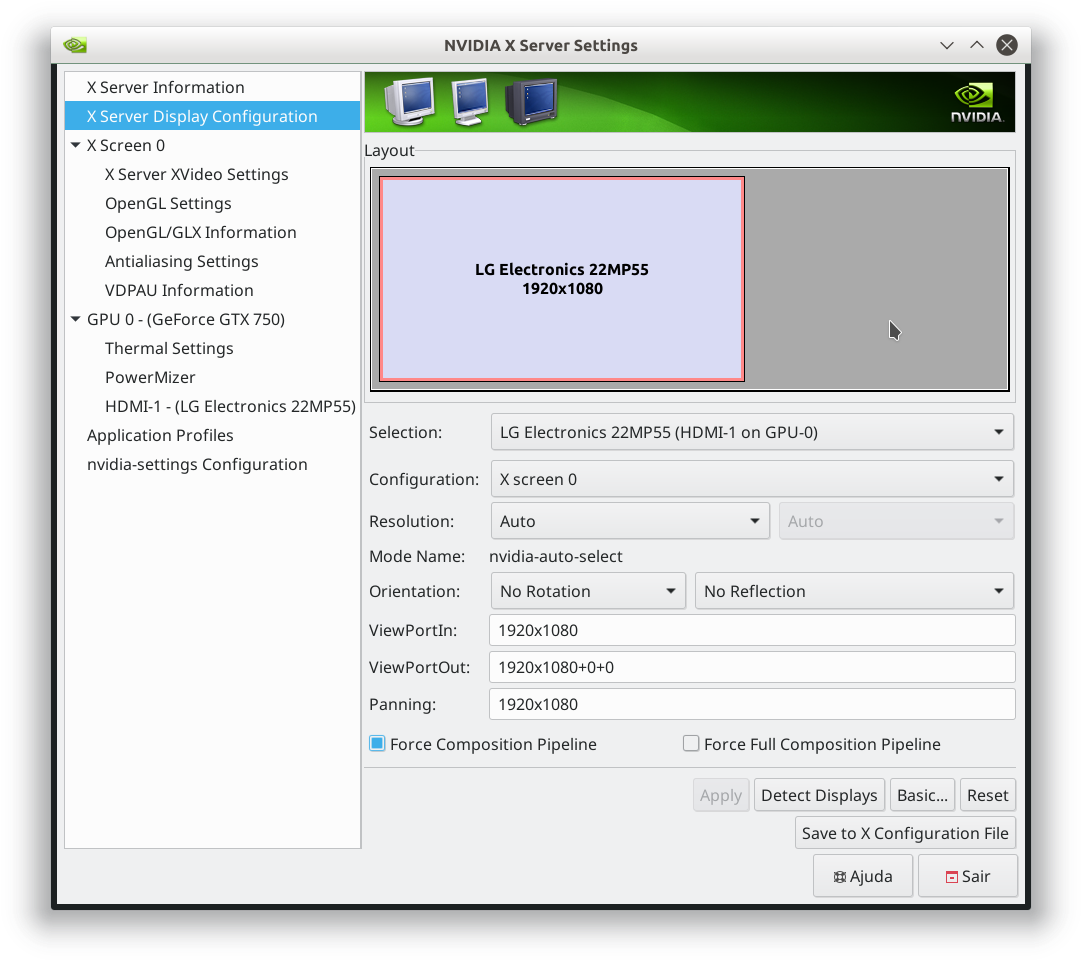Open the No Rotation orientation dropdown

point(588,591)
